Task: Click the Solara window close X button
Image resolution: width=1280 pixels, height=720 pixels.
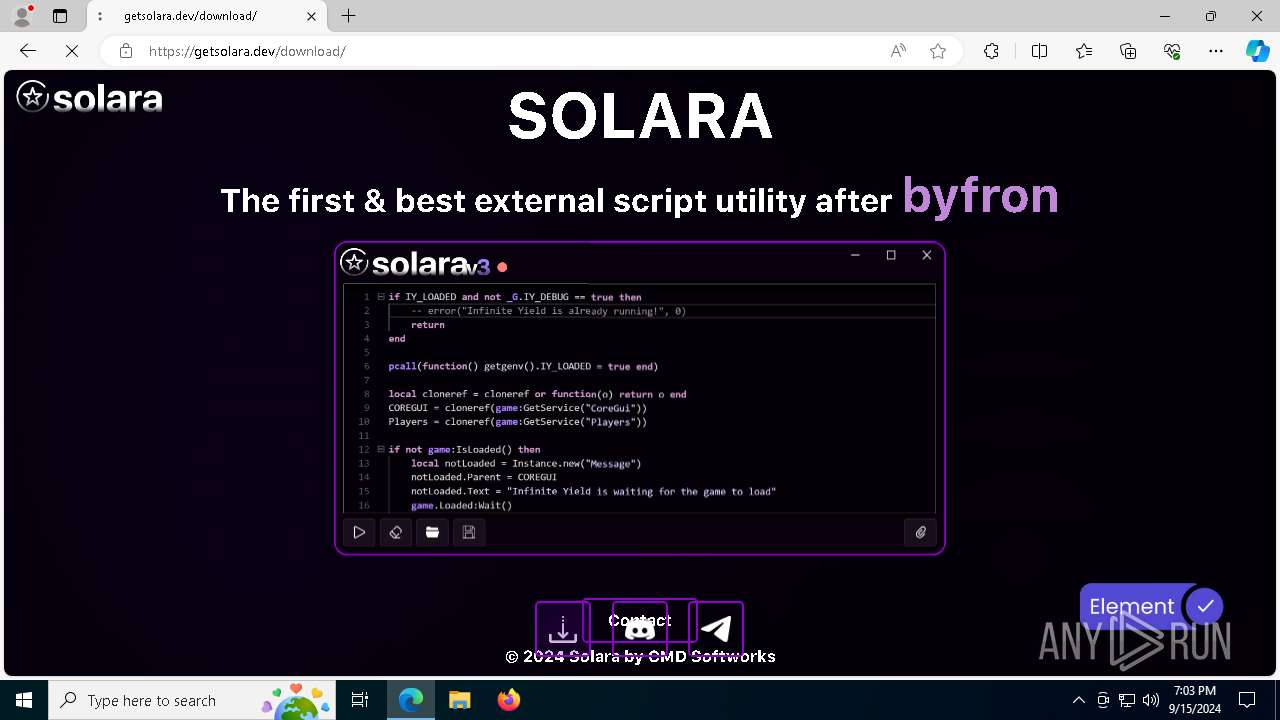Action: (x=927, y=255)
